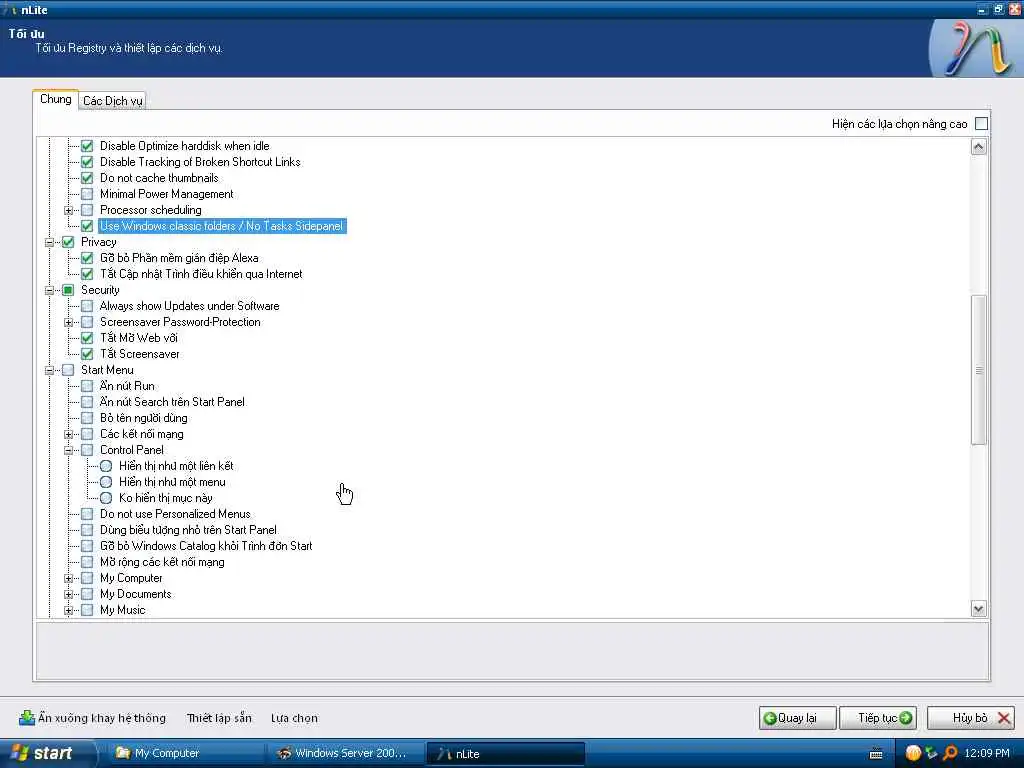Expand the My Computer tree node
Viewport: 1024px width, 768px height.
point(68,578)
